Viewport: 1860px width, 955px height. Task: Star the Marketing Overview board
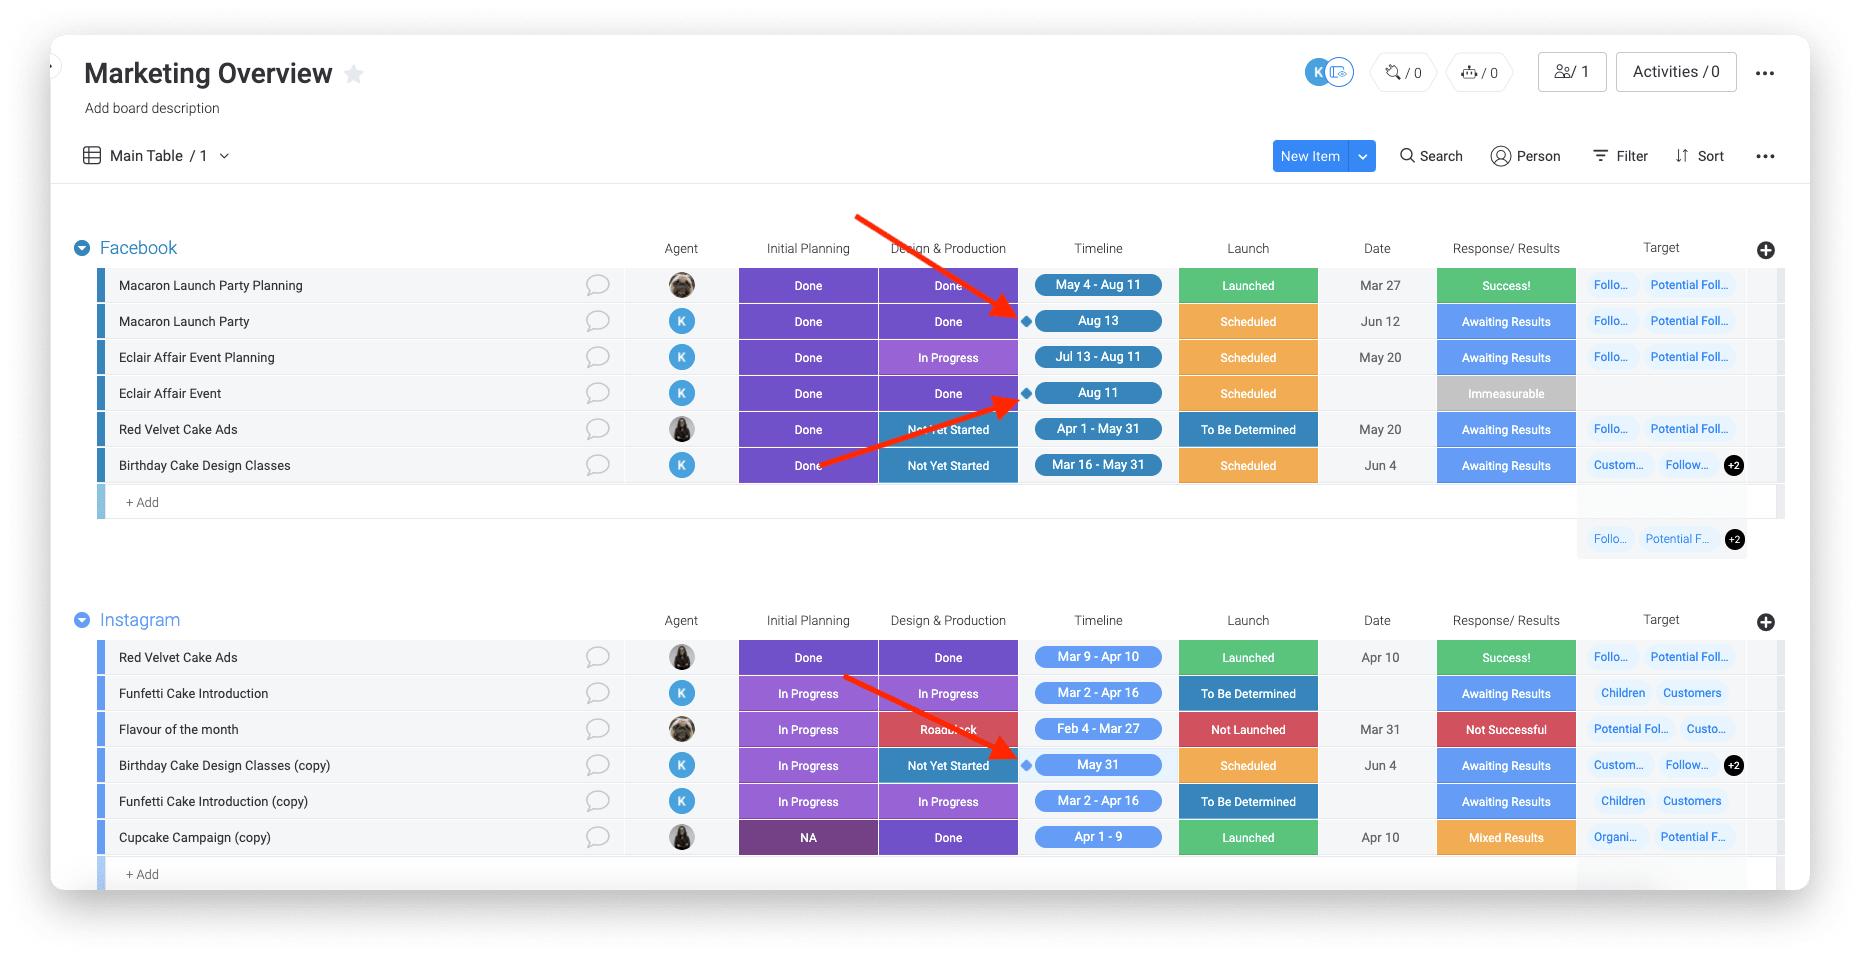354,74
